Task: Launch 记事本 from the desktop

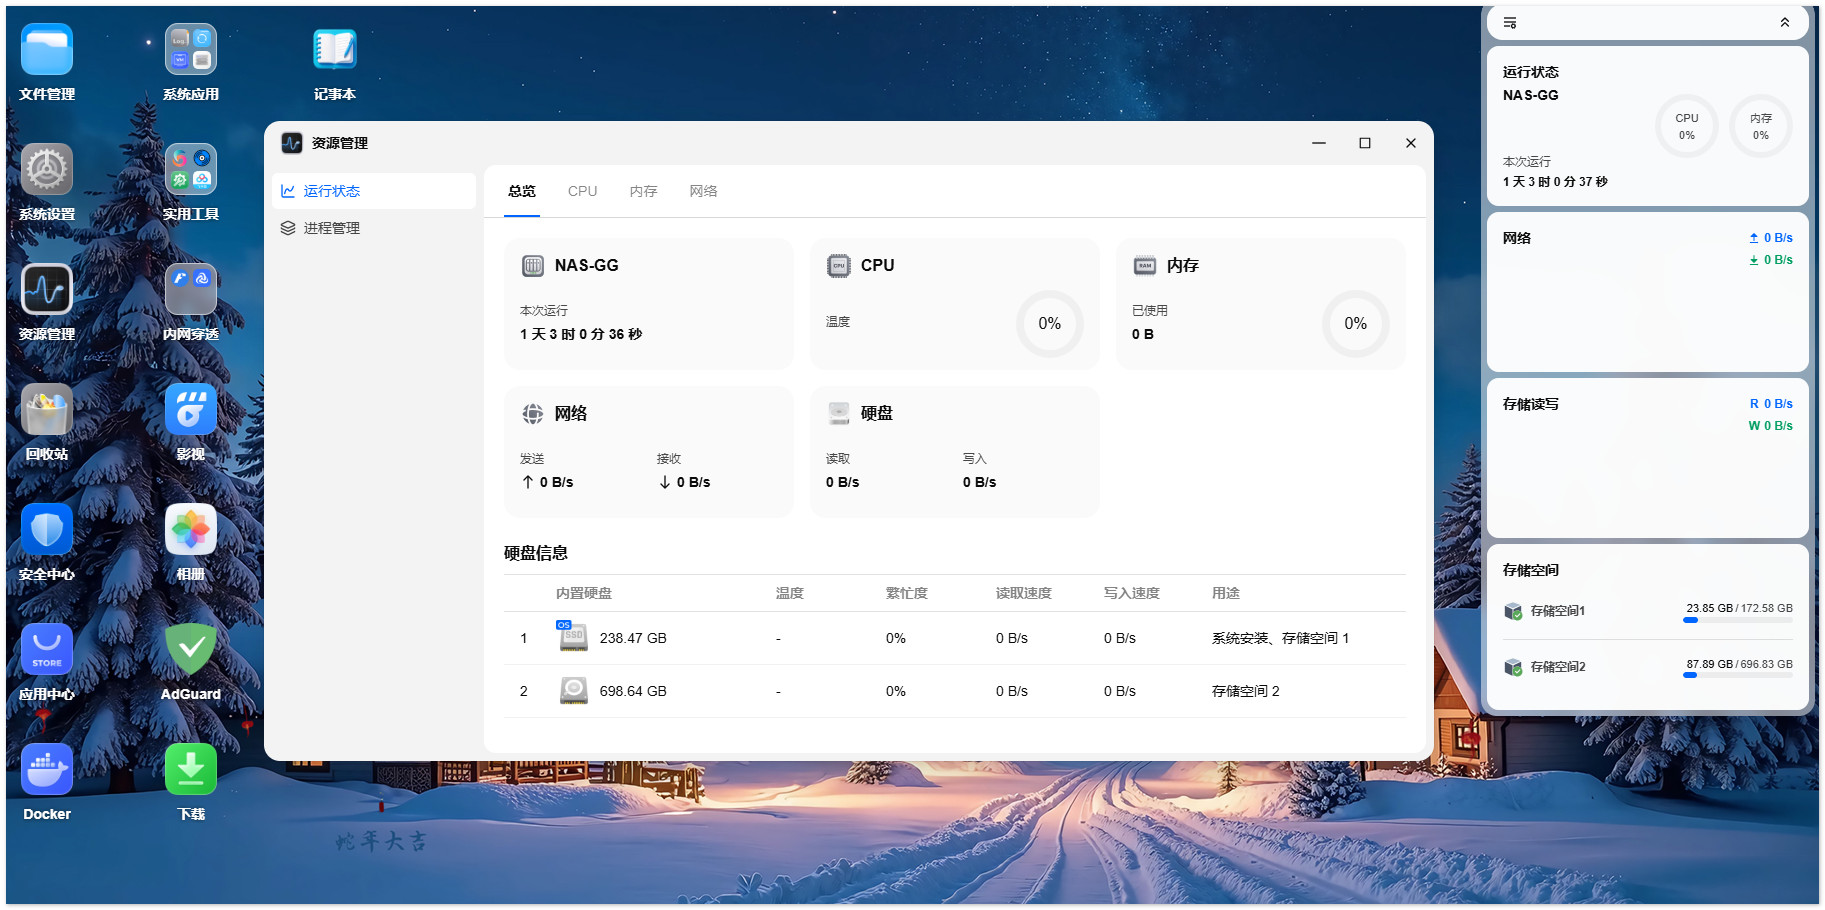Action: 335,50
